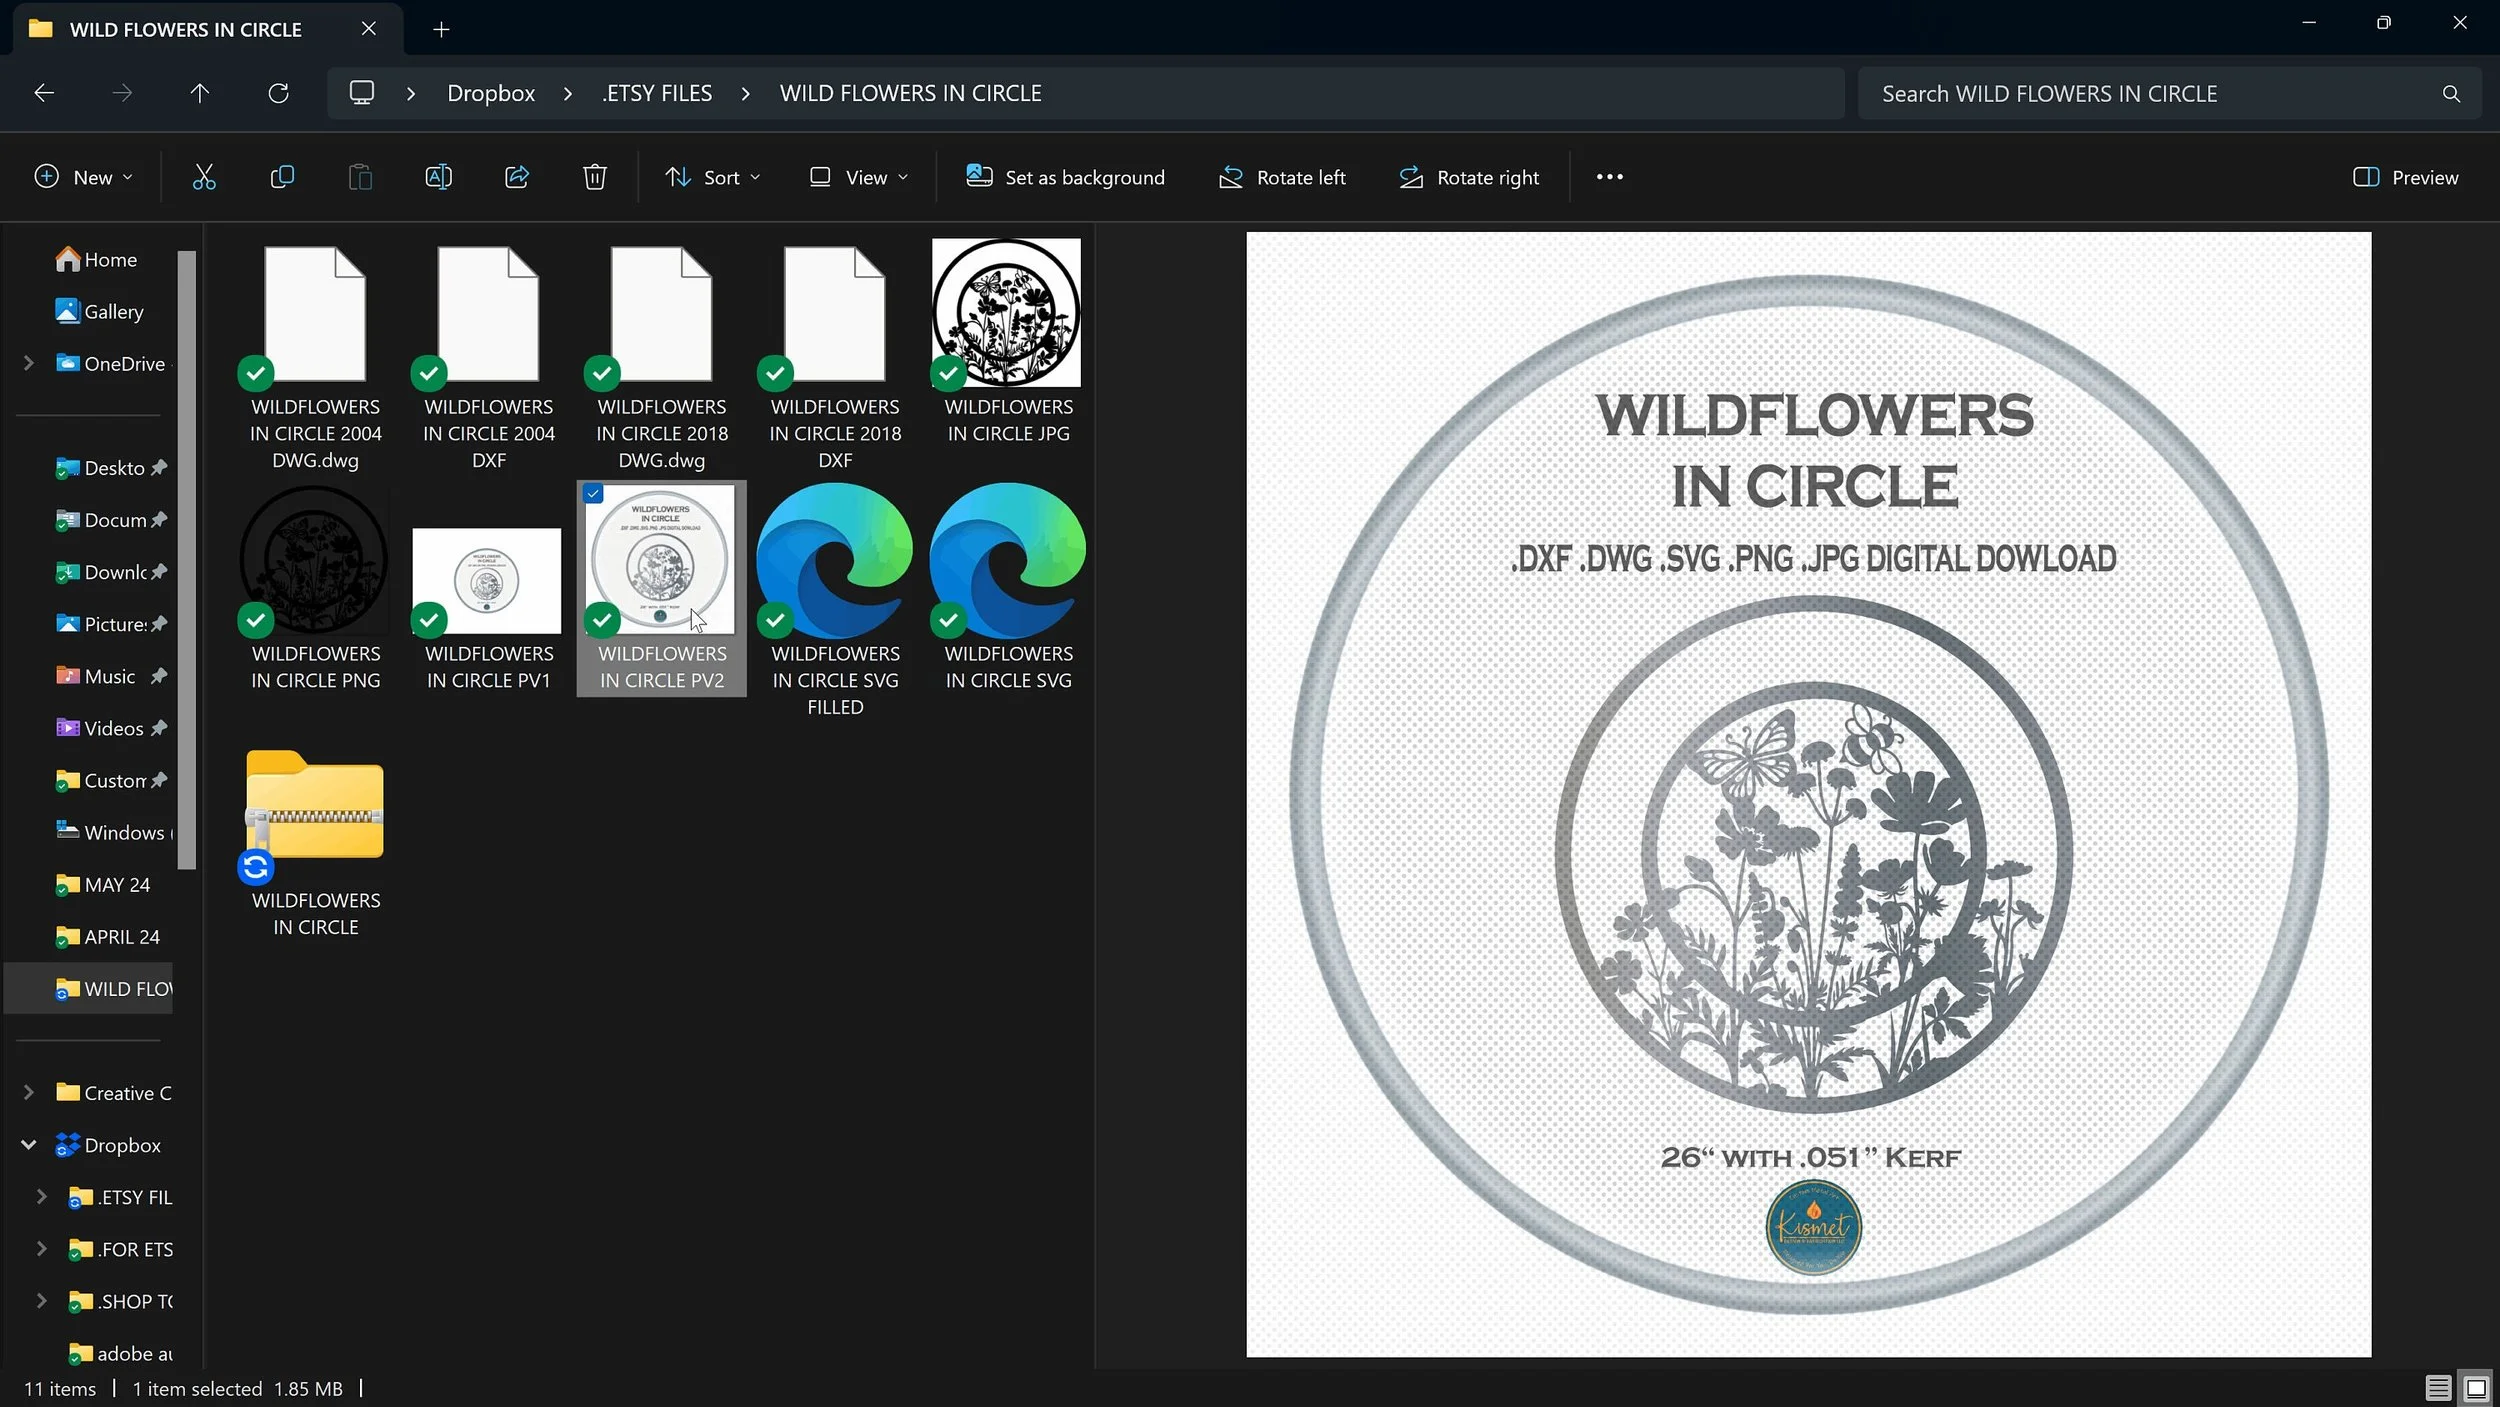Toggle the Preview pane button
The height and width of the screenshot is (1407, 2500).
[2405, 178]
